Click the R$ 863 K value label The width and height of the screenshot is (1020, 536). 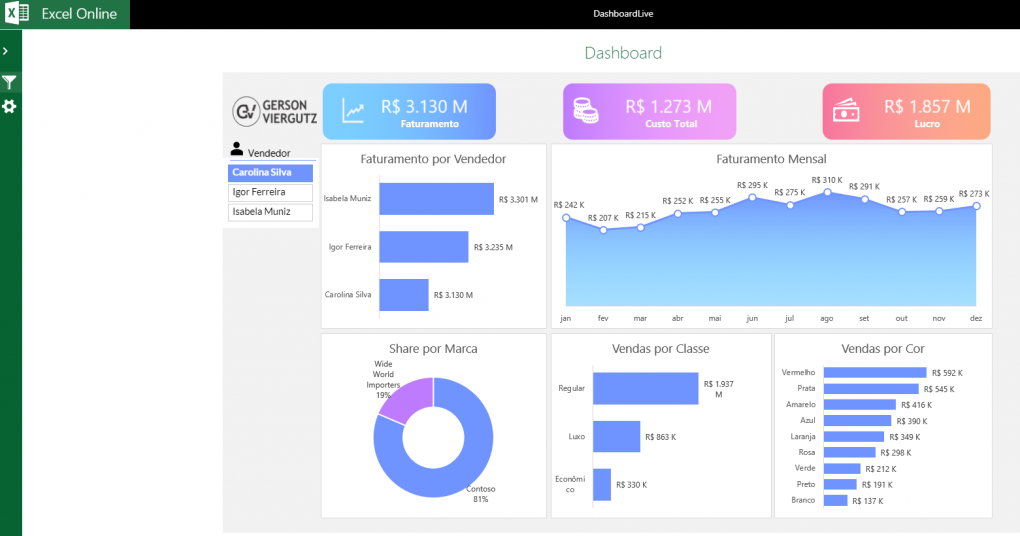(x=661, y=437)
